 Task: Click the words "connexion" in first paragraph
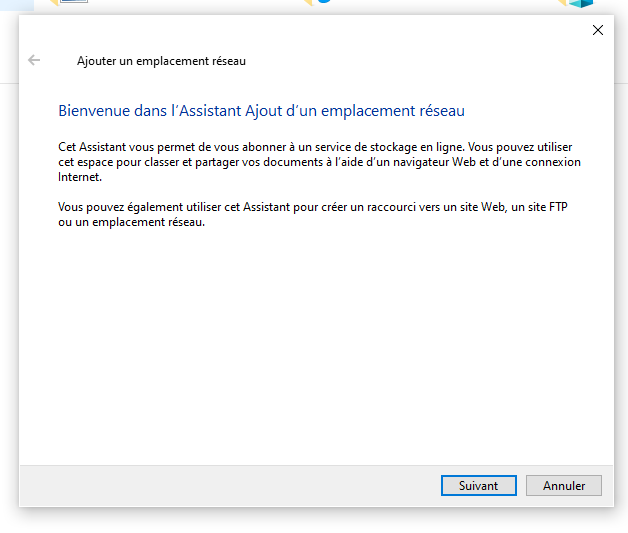(553, 162)
